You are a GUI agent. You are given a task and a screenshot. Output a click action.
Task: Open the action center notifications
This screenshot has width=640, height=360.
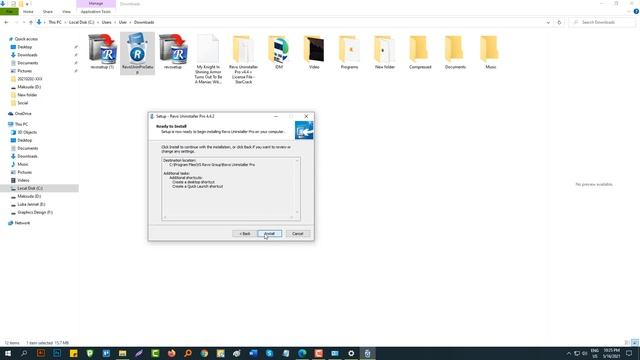point(629,353)
